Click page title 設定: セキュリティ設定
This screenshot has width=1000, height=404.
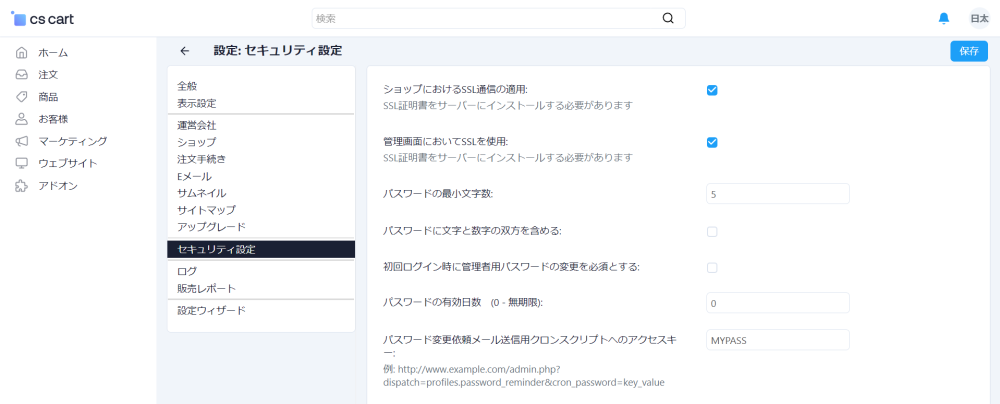(277, 50)
